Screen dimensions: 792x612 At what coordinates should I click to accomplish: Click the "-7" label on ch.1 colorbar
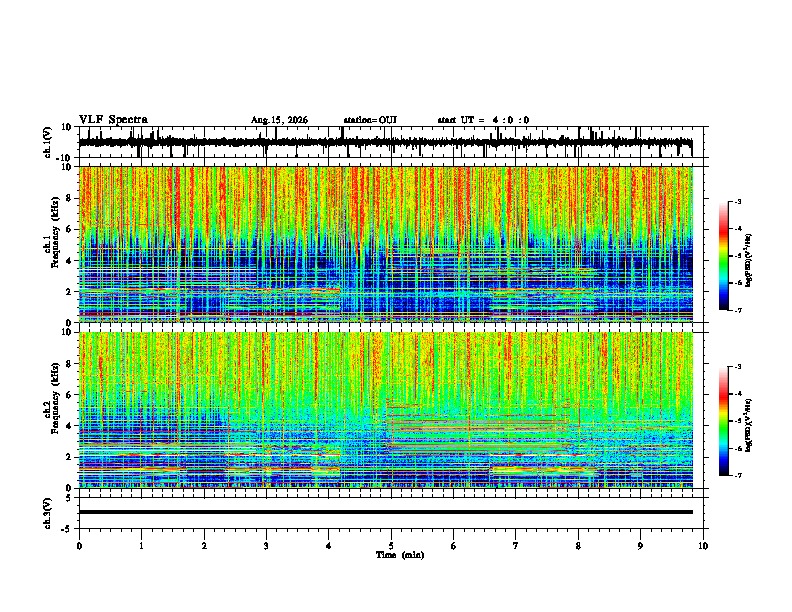click(x=738, y=310)
